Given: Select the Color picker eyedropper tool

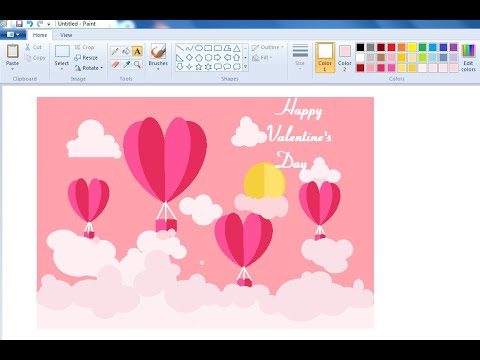Looking at the screenshot, I should [x=126, y=64].
